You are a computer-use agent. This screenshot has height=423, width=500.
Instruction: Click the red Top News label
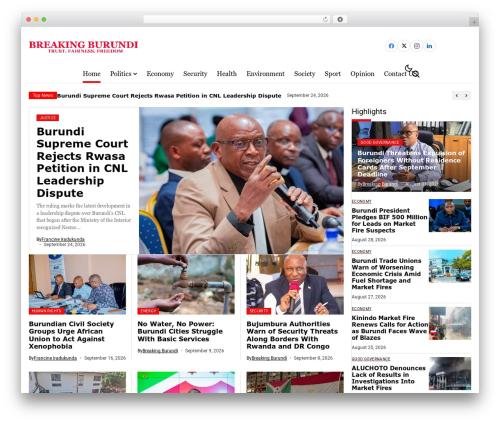pyautogui.click(x=43, y=95)
